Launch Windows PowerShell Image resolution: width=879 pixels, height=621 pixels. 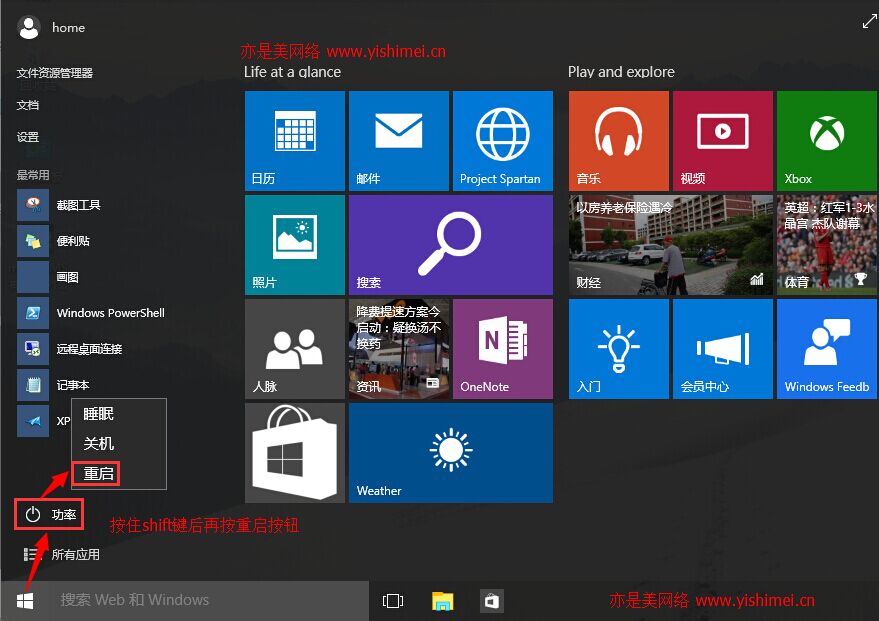click(x=91, y=313)
